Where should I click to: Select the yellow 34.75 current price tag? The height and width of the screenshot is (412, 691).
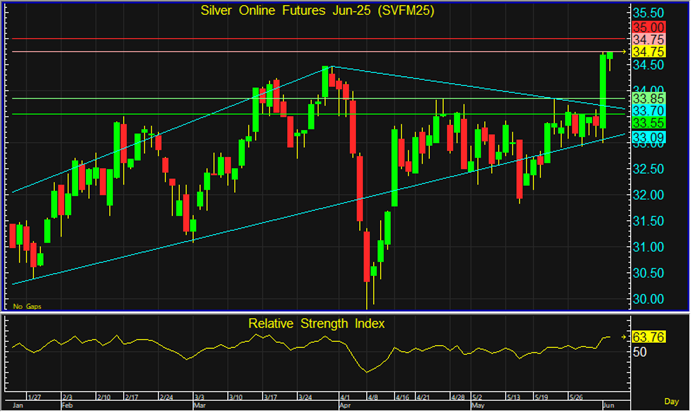[x=648, y=52]
